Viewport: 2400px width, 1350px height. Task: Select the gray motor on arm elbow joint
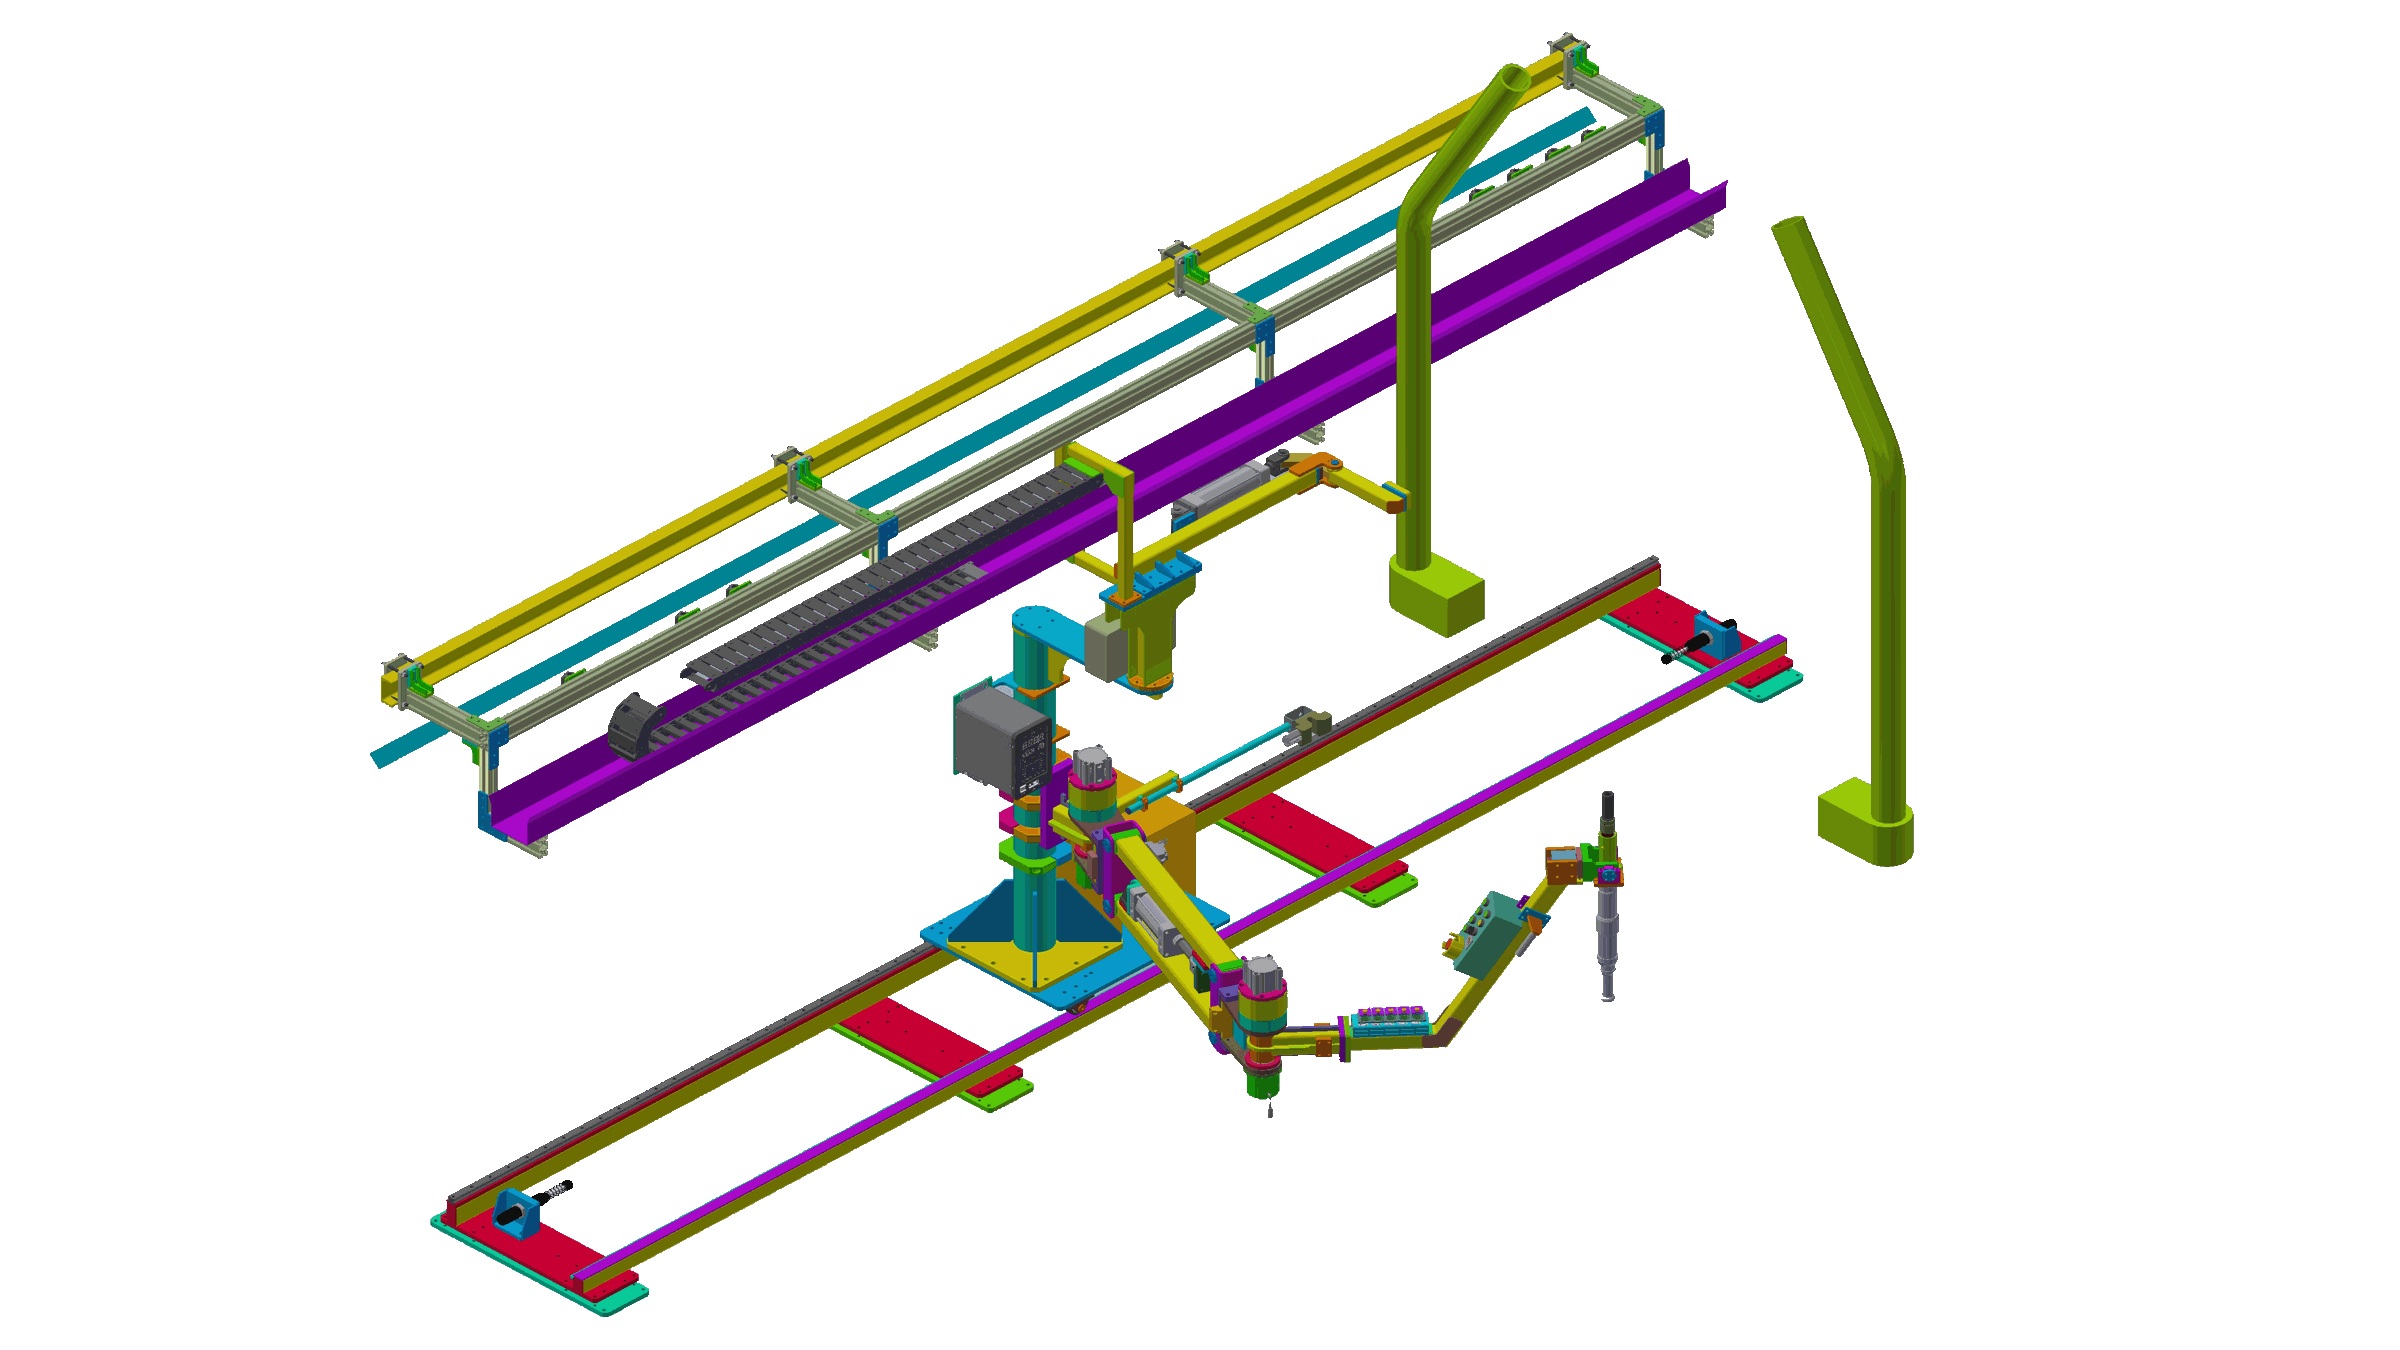pos(1262,974)
